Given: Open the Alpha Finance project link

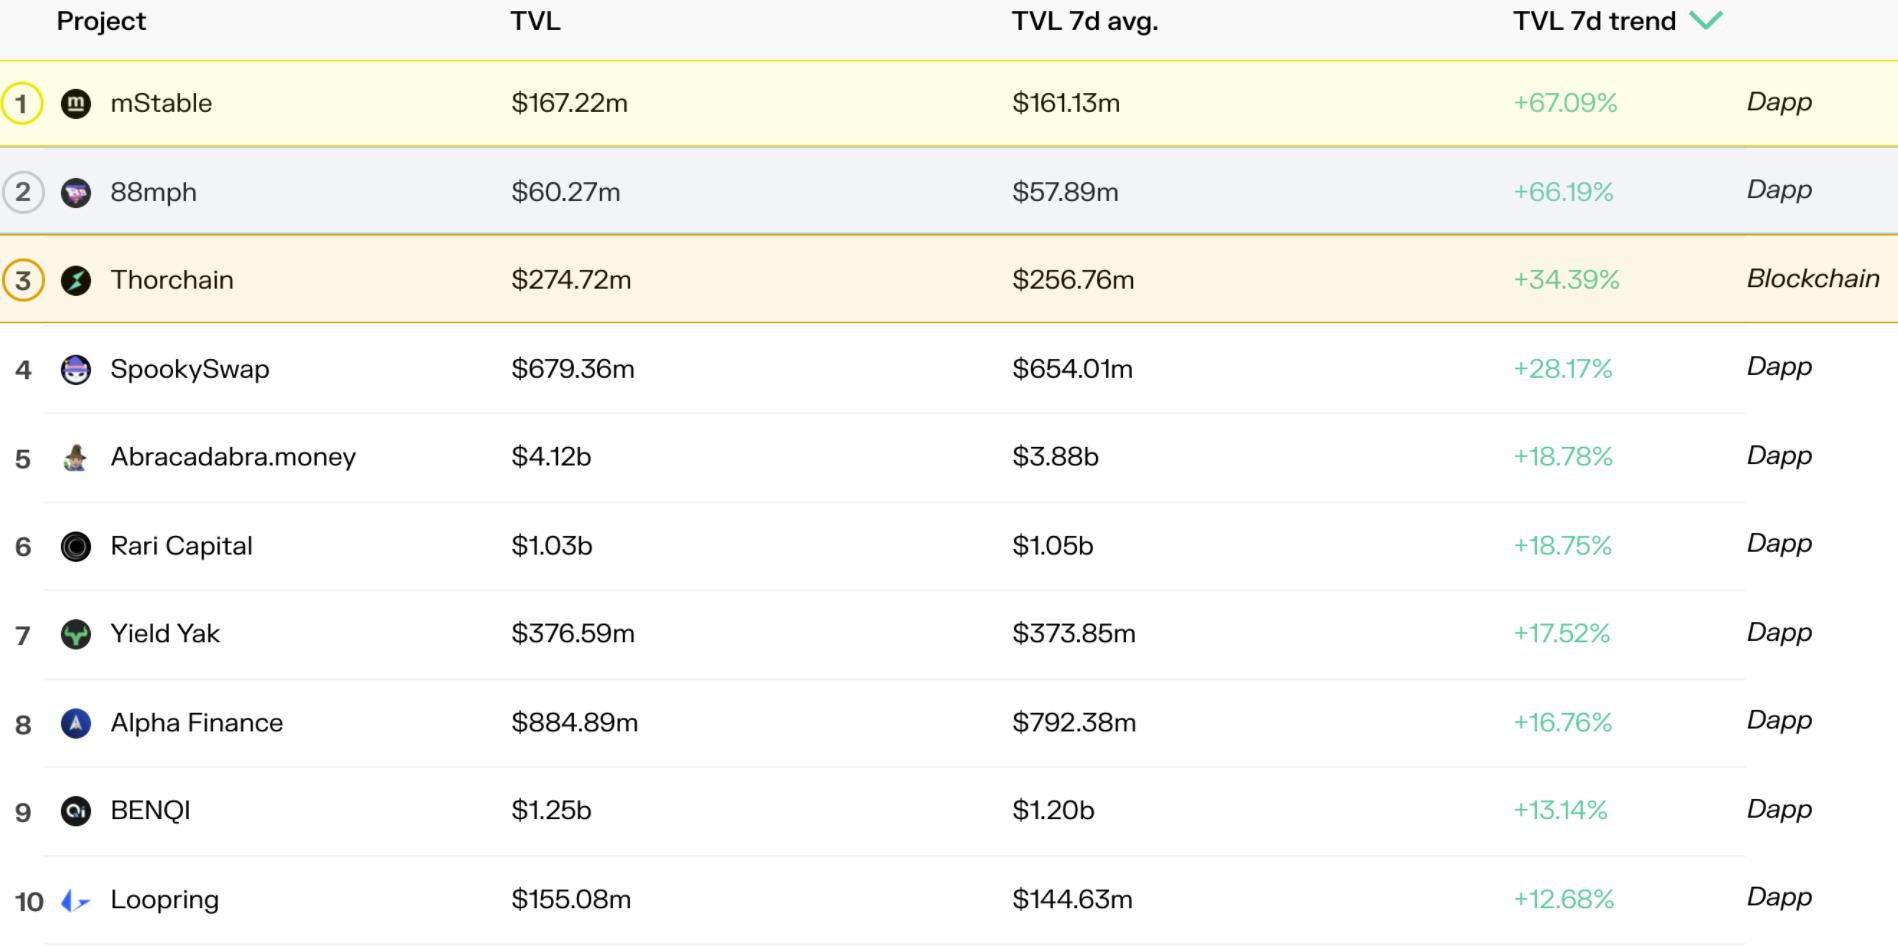Looking at the screenshot, I should pyautogui.click(x=197, y=723).
